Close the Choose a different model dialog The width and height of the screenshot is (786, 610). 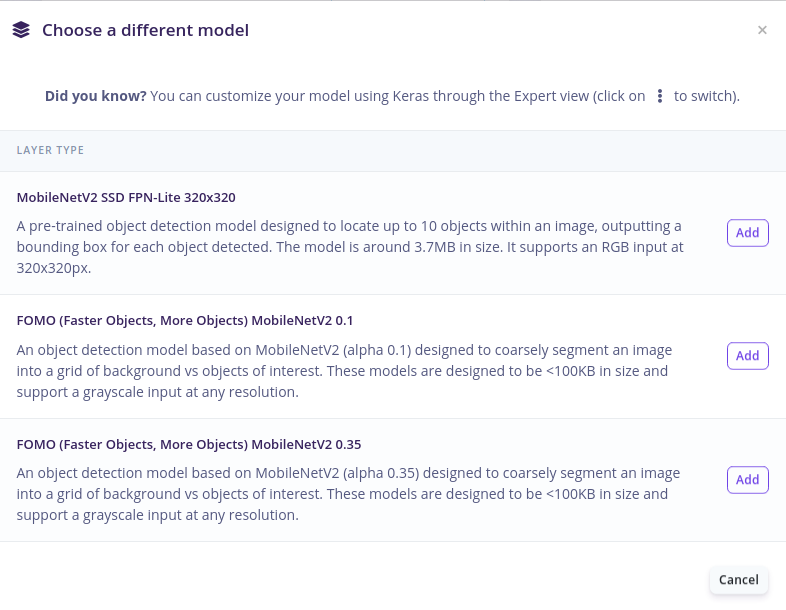click(x=762, y=30)
